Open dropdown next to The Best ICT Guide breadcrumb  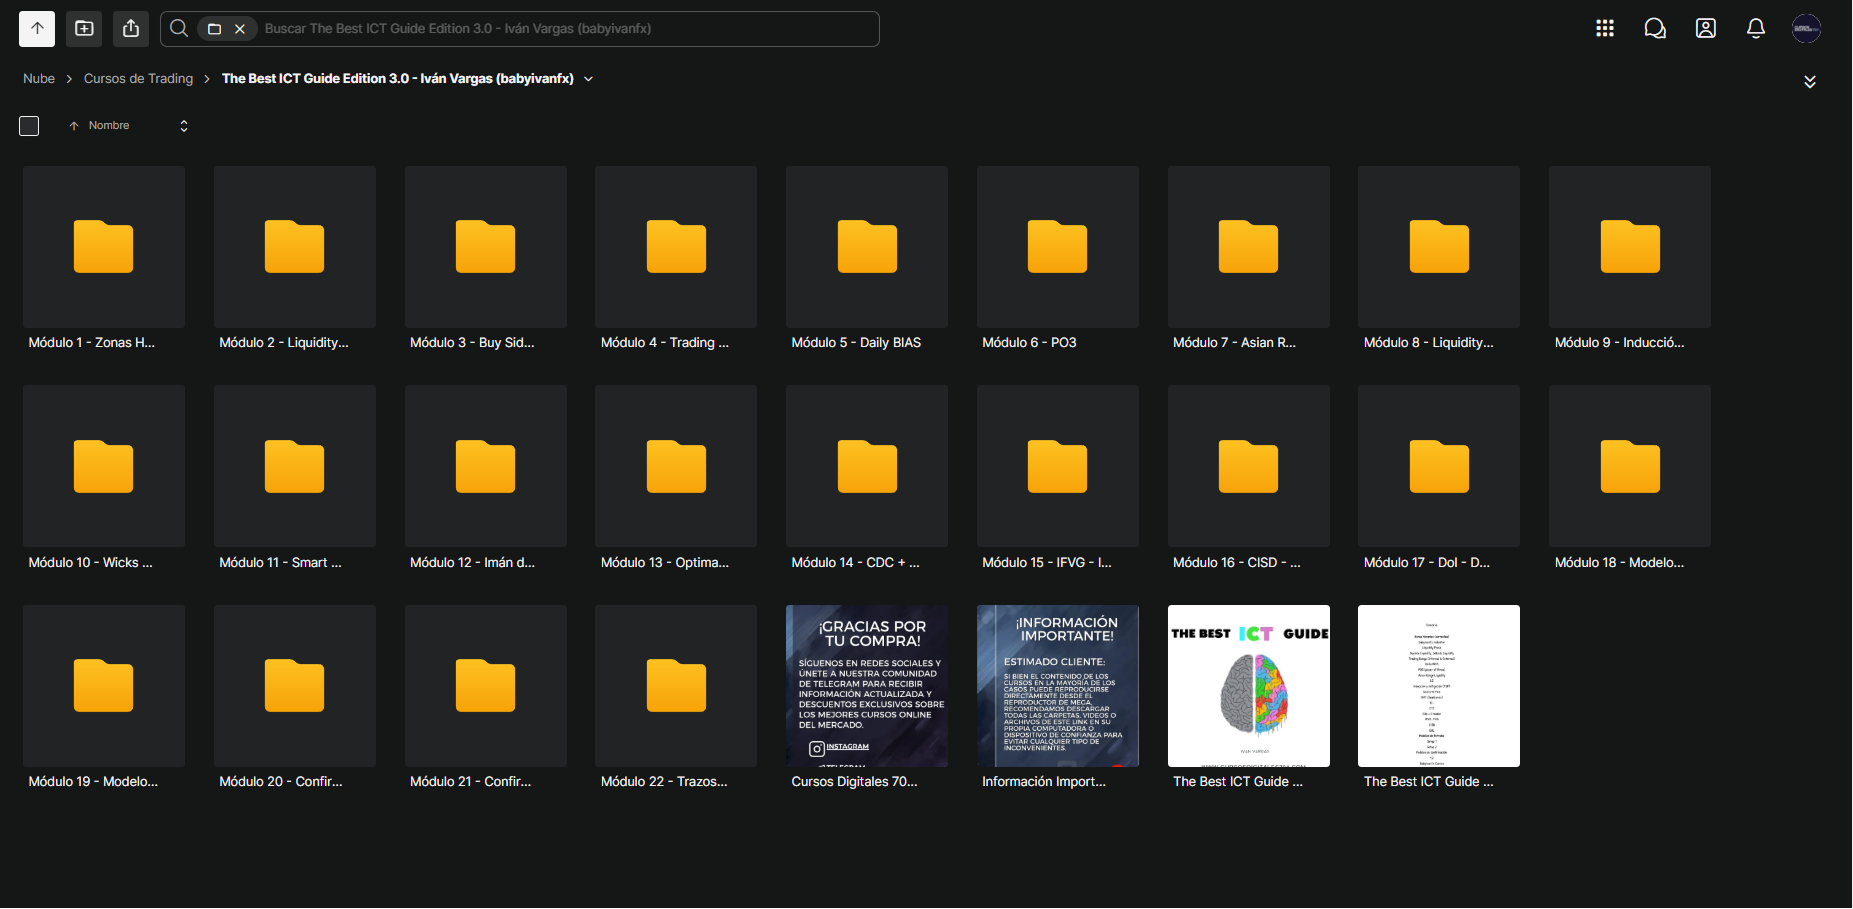point(588,79)
